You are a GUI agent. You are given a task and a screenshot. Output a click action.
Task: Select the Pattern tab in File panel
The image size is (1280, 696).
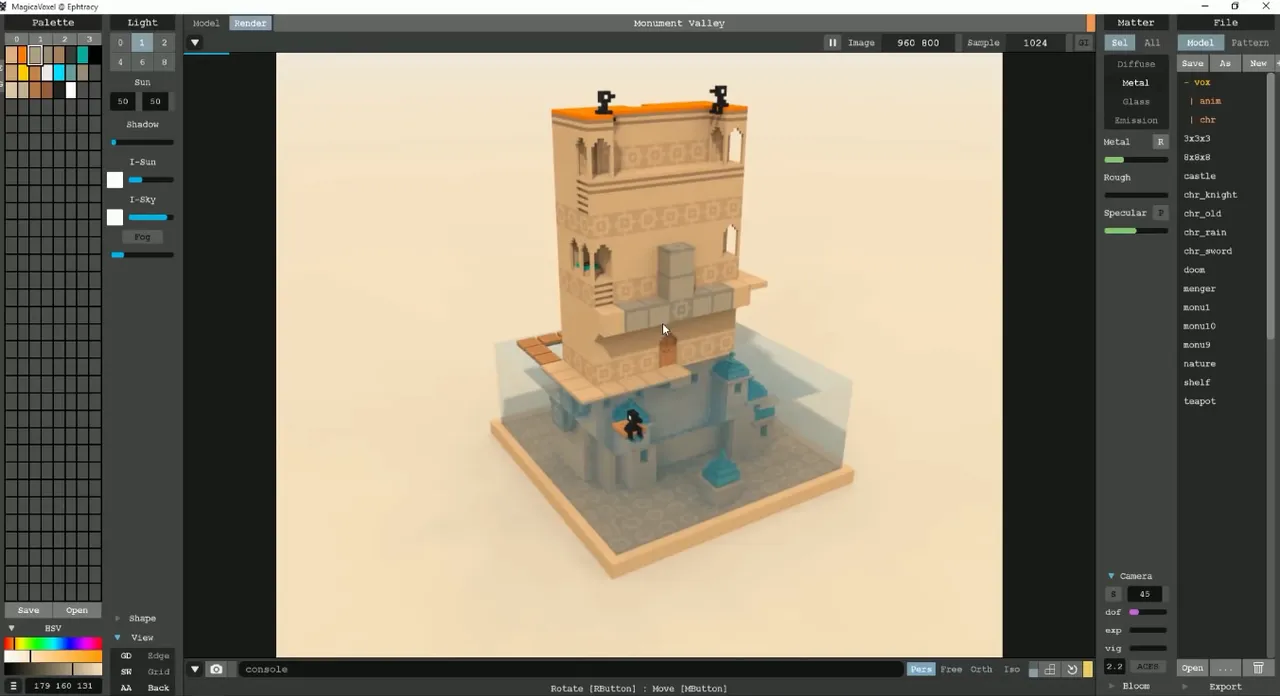click(x=1250, y=43)
